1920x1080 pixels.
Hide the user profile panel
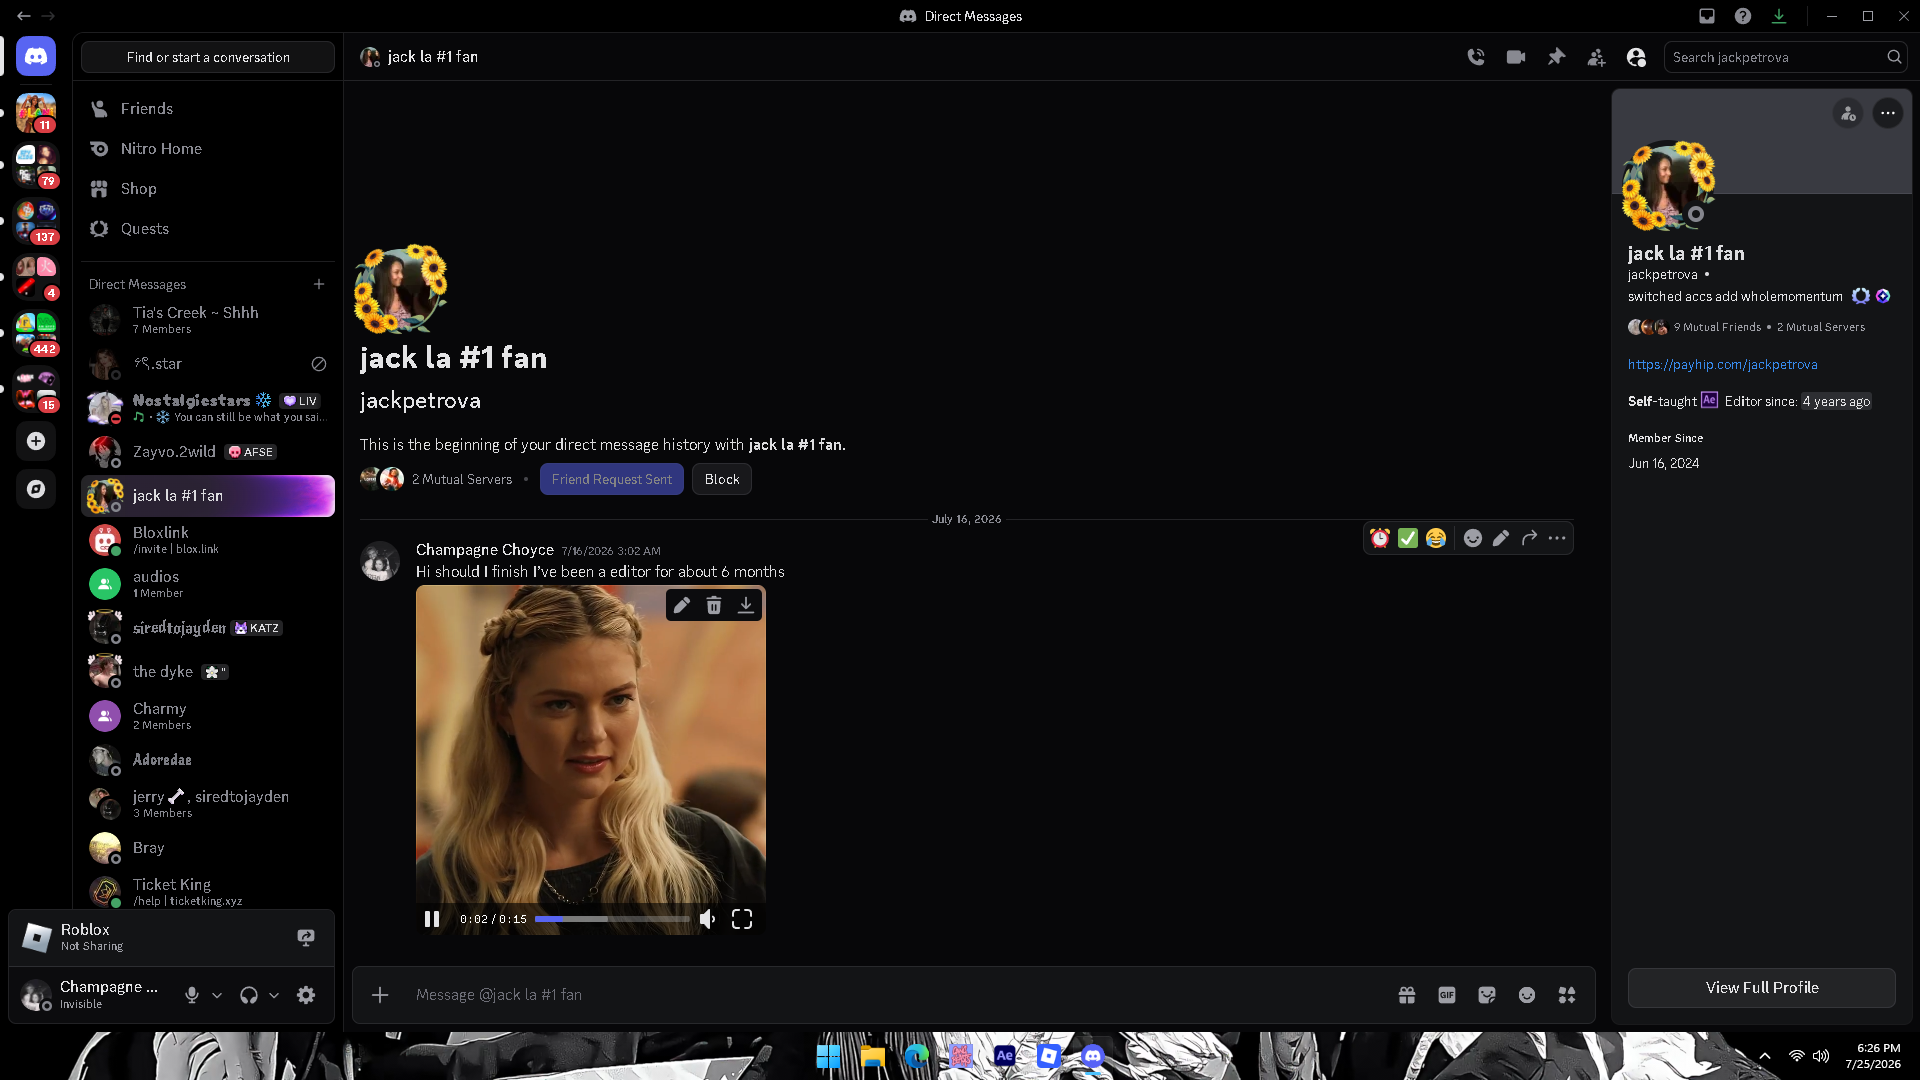pyautogui.click(x=1636, y=57)
